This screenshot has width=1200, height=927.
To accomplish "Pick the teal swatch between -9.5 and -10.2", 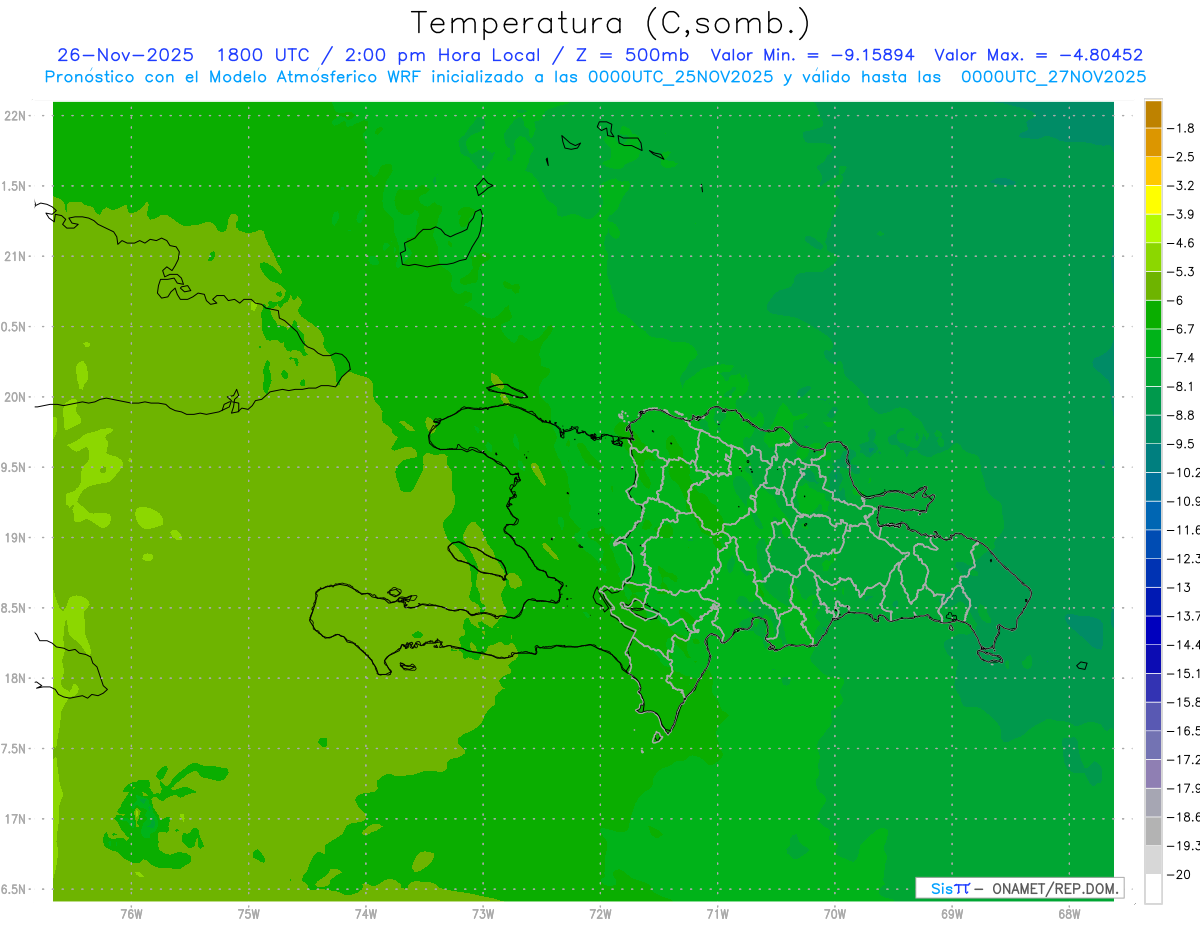I will [1153, 458].
